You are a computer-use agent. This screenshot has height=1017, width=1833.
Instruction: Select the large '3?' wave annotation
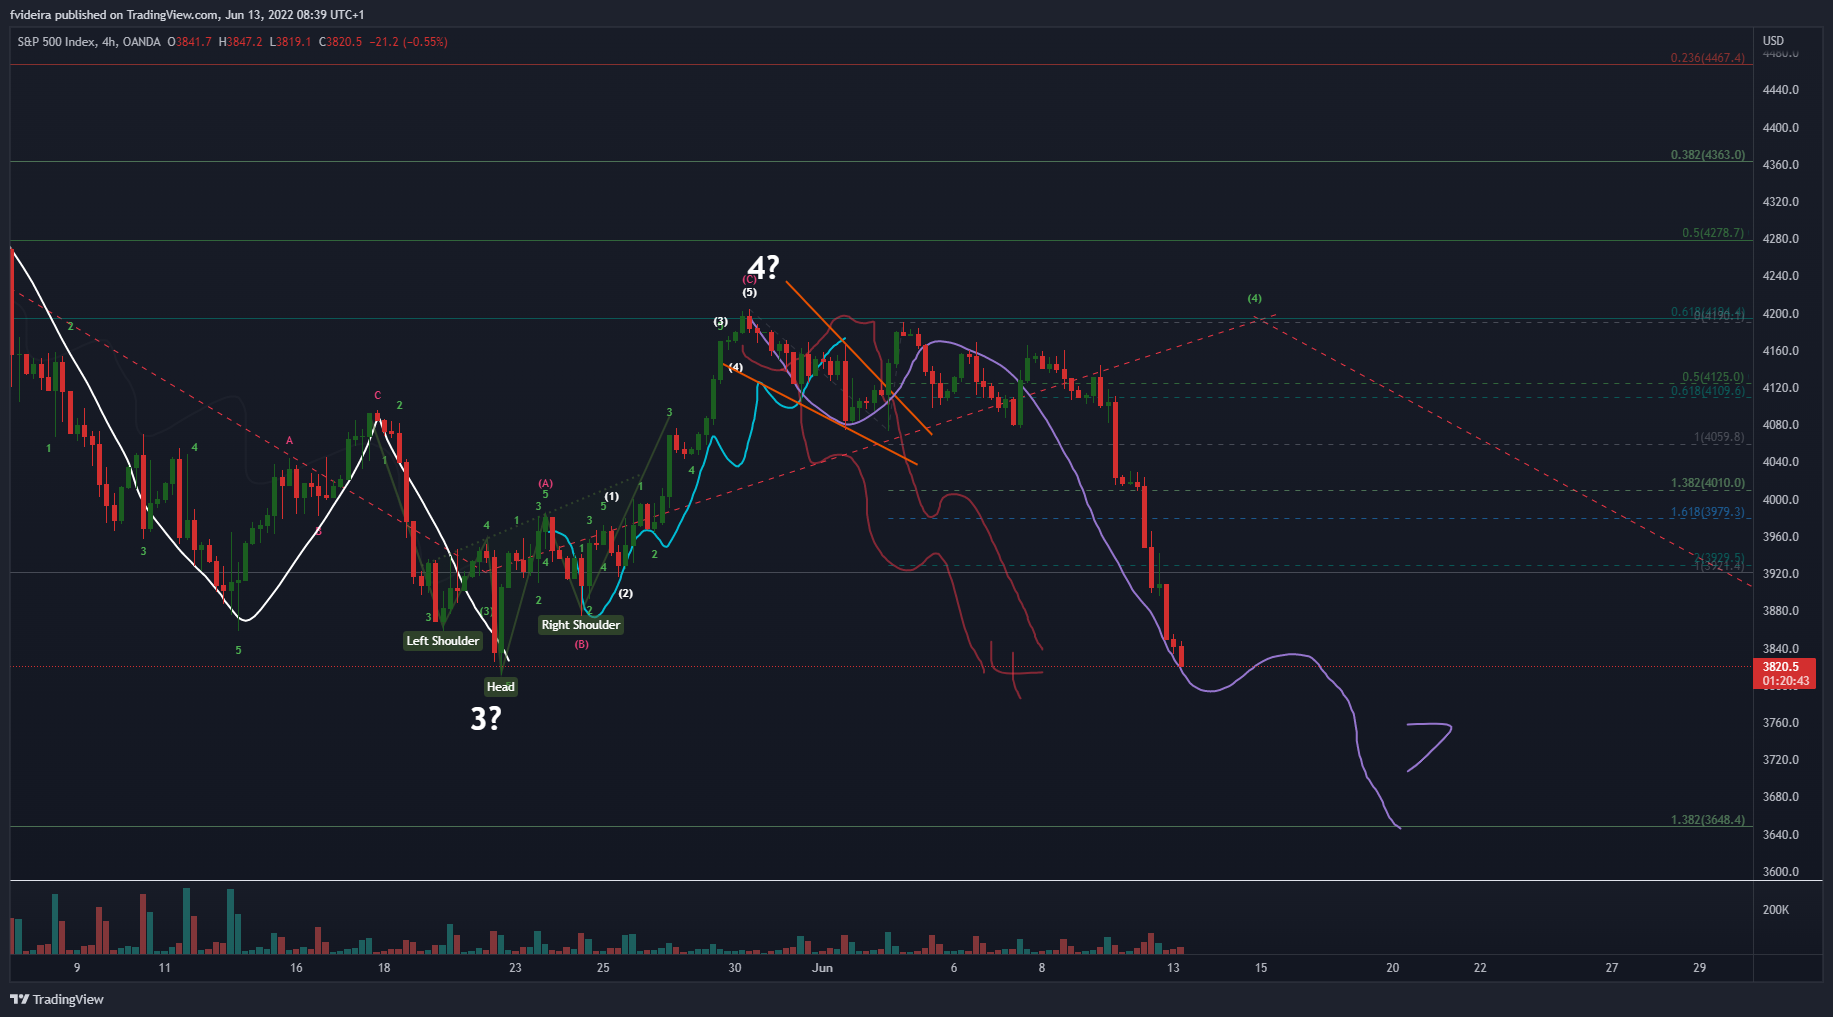[x=486, y=718]
